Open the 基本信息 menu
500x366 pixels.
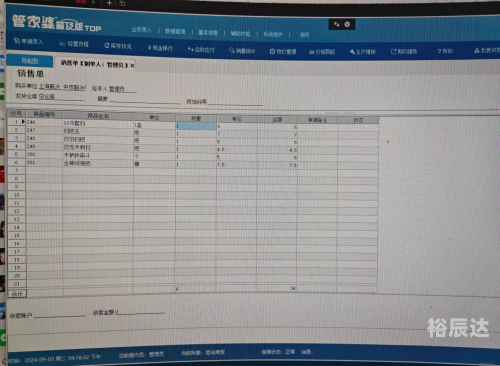(208, 33)
